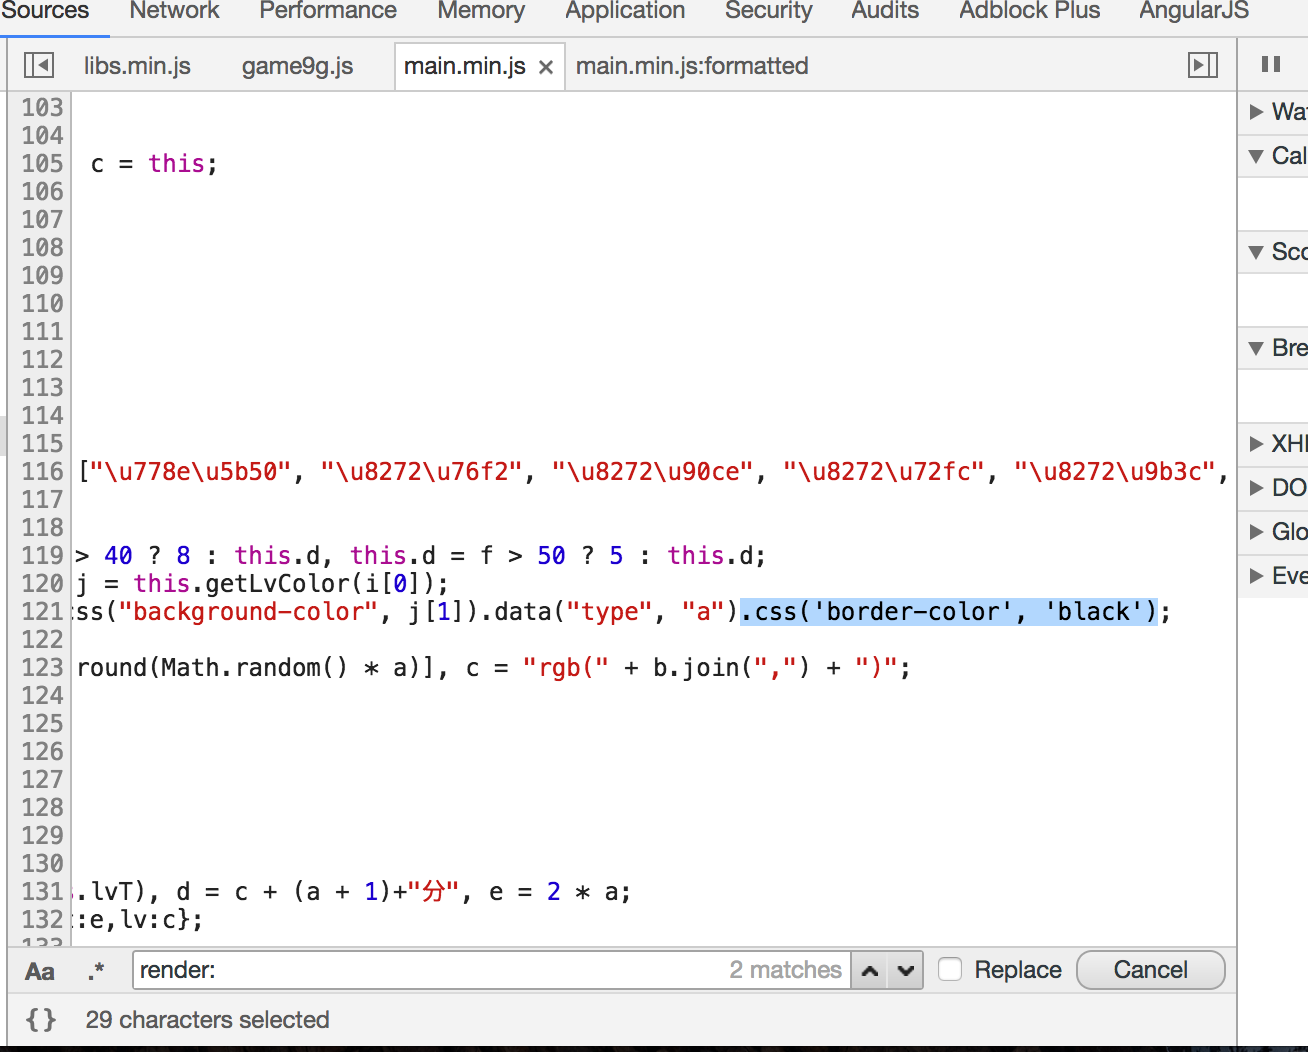
Task: Click the pretty print braces icon
Action: [41, 1019]
